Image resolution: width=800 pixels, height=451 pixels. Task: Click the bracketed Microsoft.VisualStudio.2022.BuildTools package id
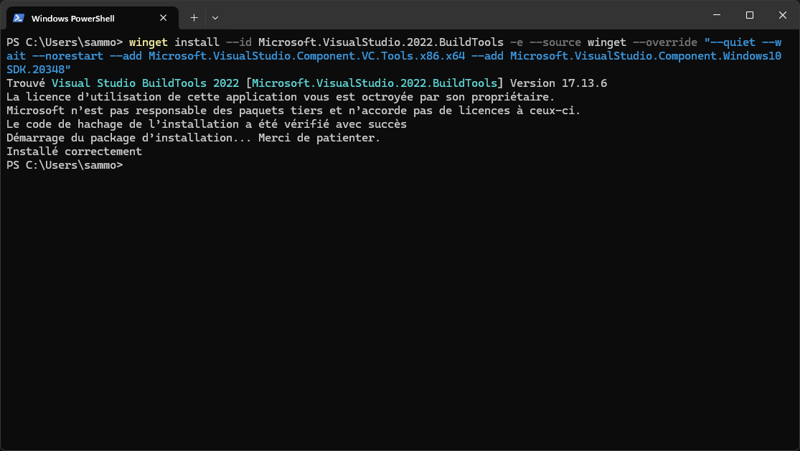(x=374, y=83)
